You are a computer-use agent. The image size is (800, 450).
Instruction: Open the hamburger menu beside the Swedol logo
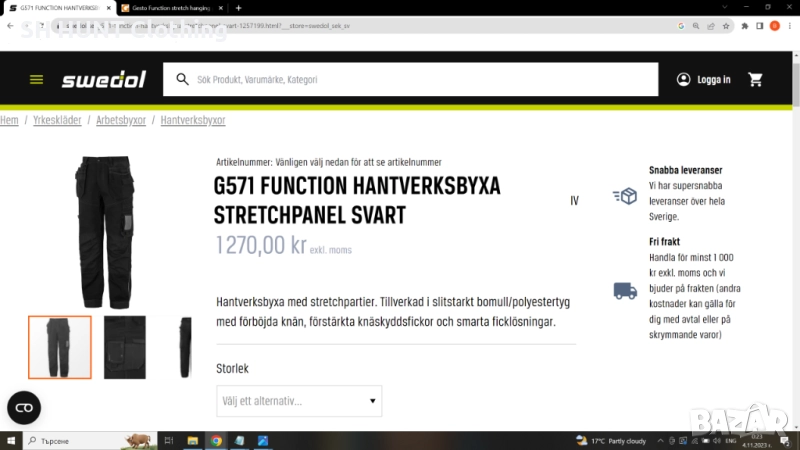pos(36,80)
